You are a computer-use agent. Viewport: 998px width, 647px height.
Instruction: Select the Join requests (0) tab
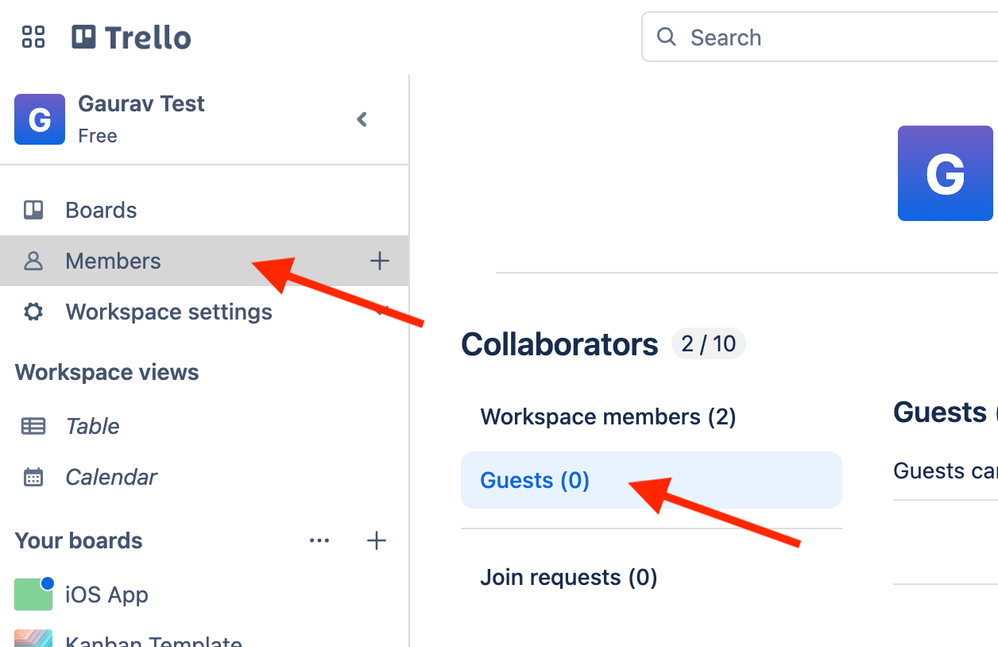[x=651, y=577]
